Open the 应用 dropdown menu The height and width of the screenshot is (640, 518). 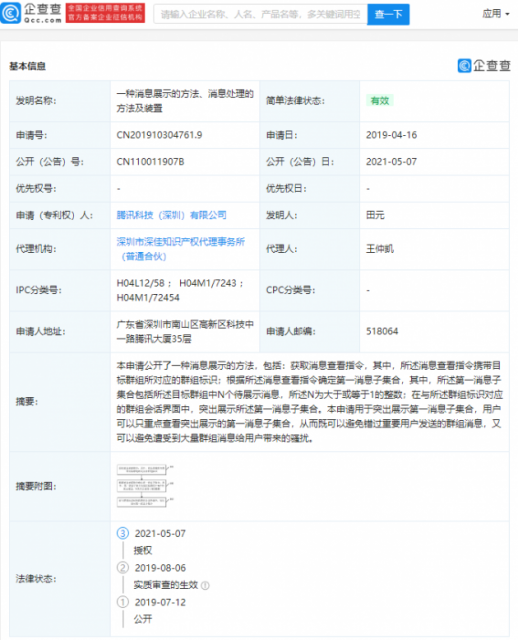click(496, 14)
